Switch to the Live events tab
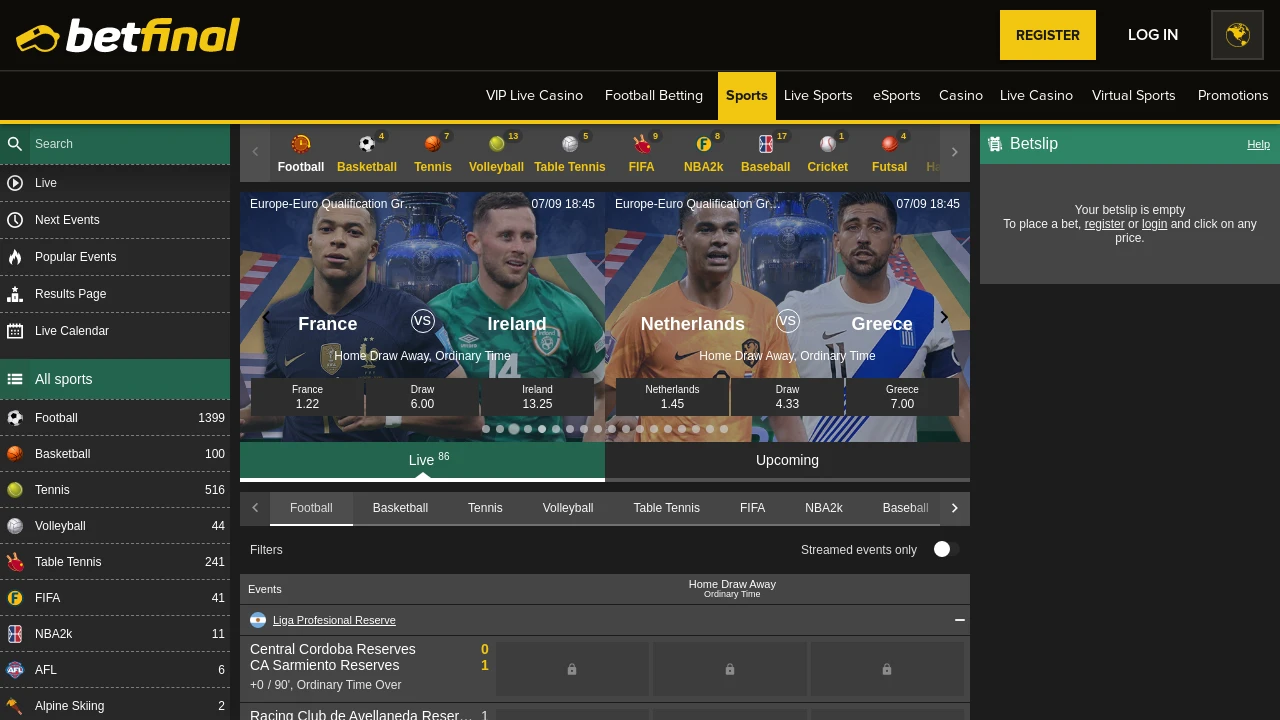The image size is (1280, 720). point(422,461)
